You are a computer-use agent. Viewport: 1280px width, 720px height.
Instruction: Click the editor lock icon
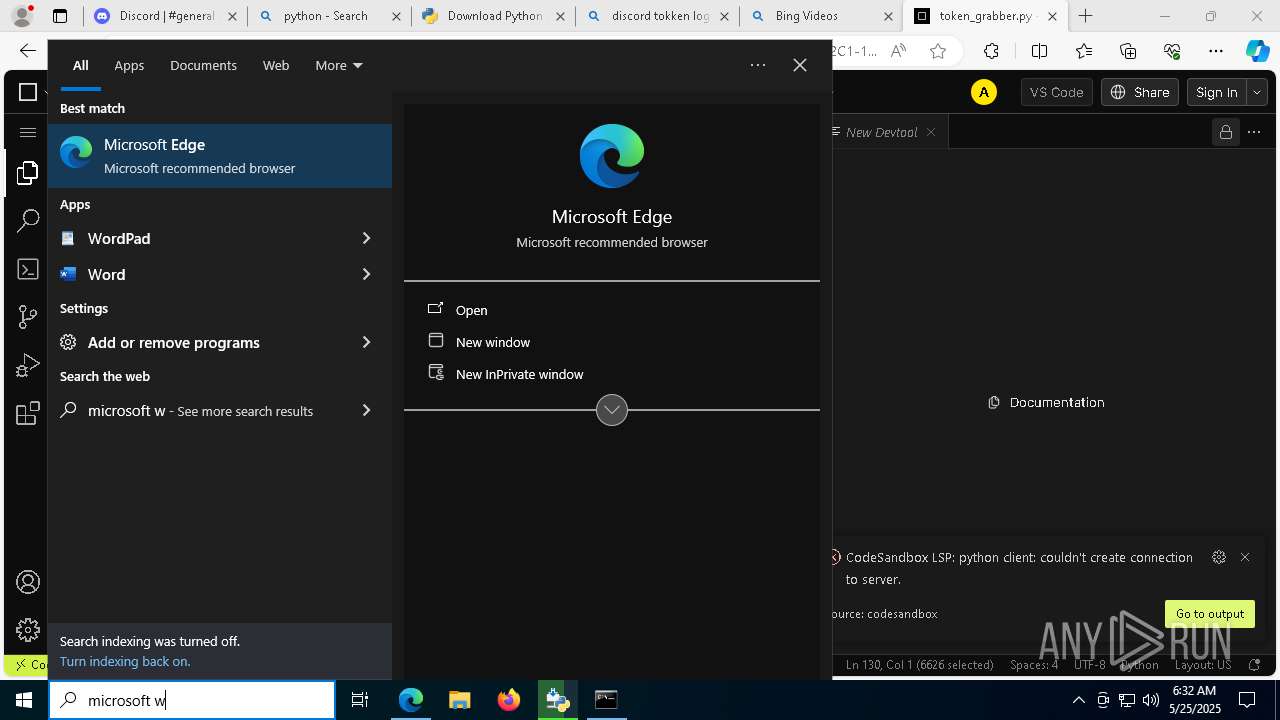point(1225,132)
